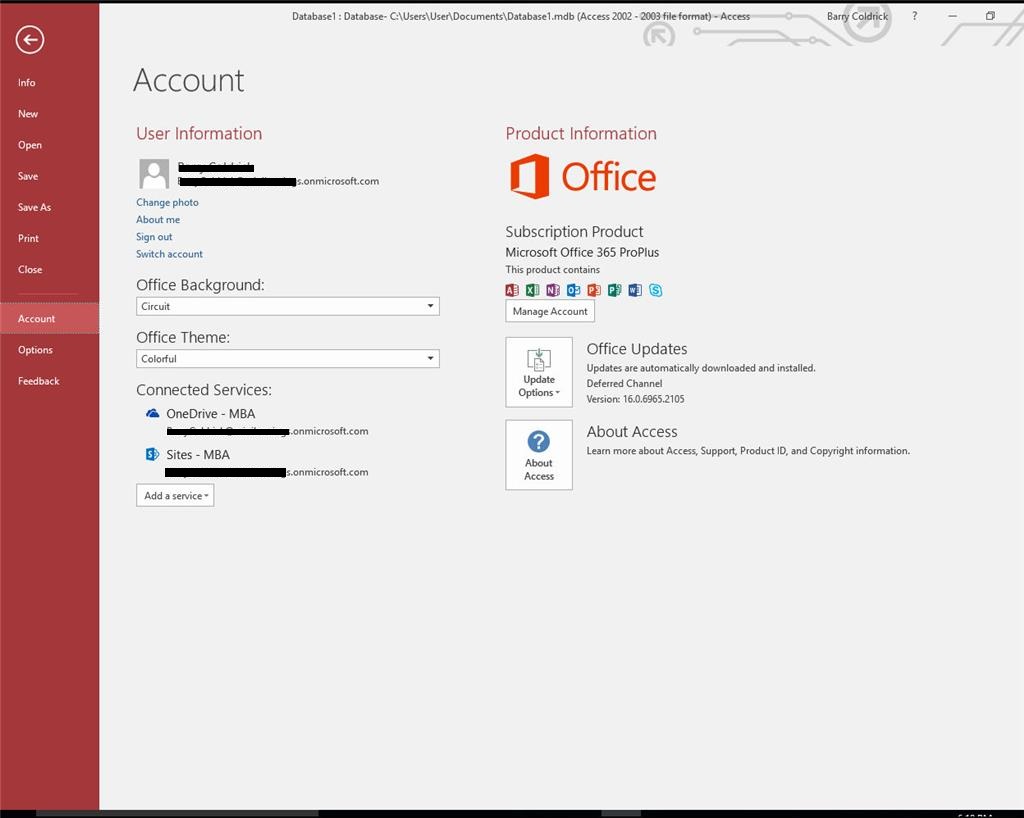The width and height of the screenshot is (1024, 818).
Task: Click the OneNote app icon
Action: click(553, 291)
